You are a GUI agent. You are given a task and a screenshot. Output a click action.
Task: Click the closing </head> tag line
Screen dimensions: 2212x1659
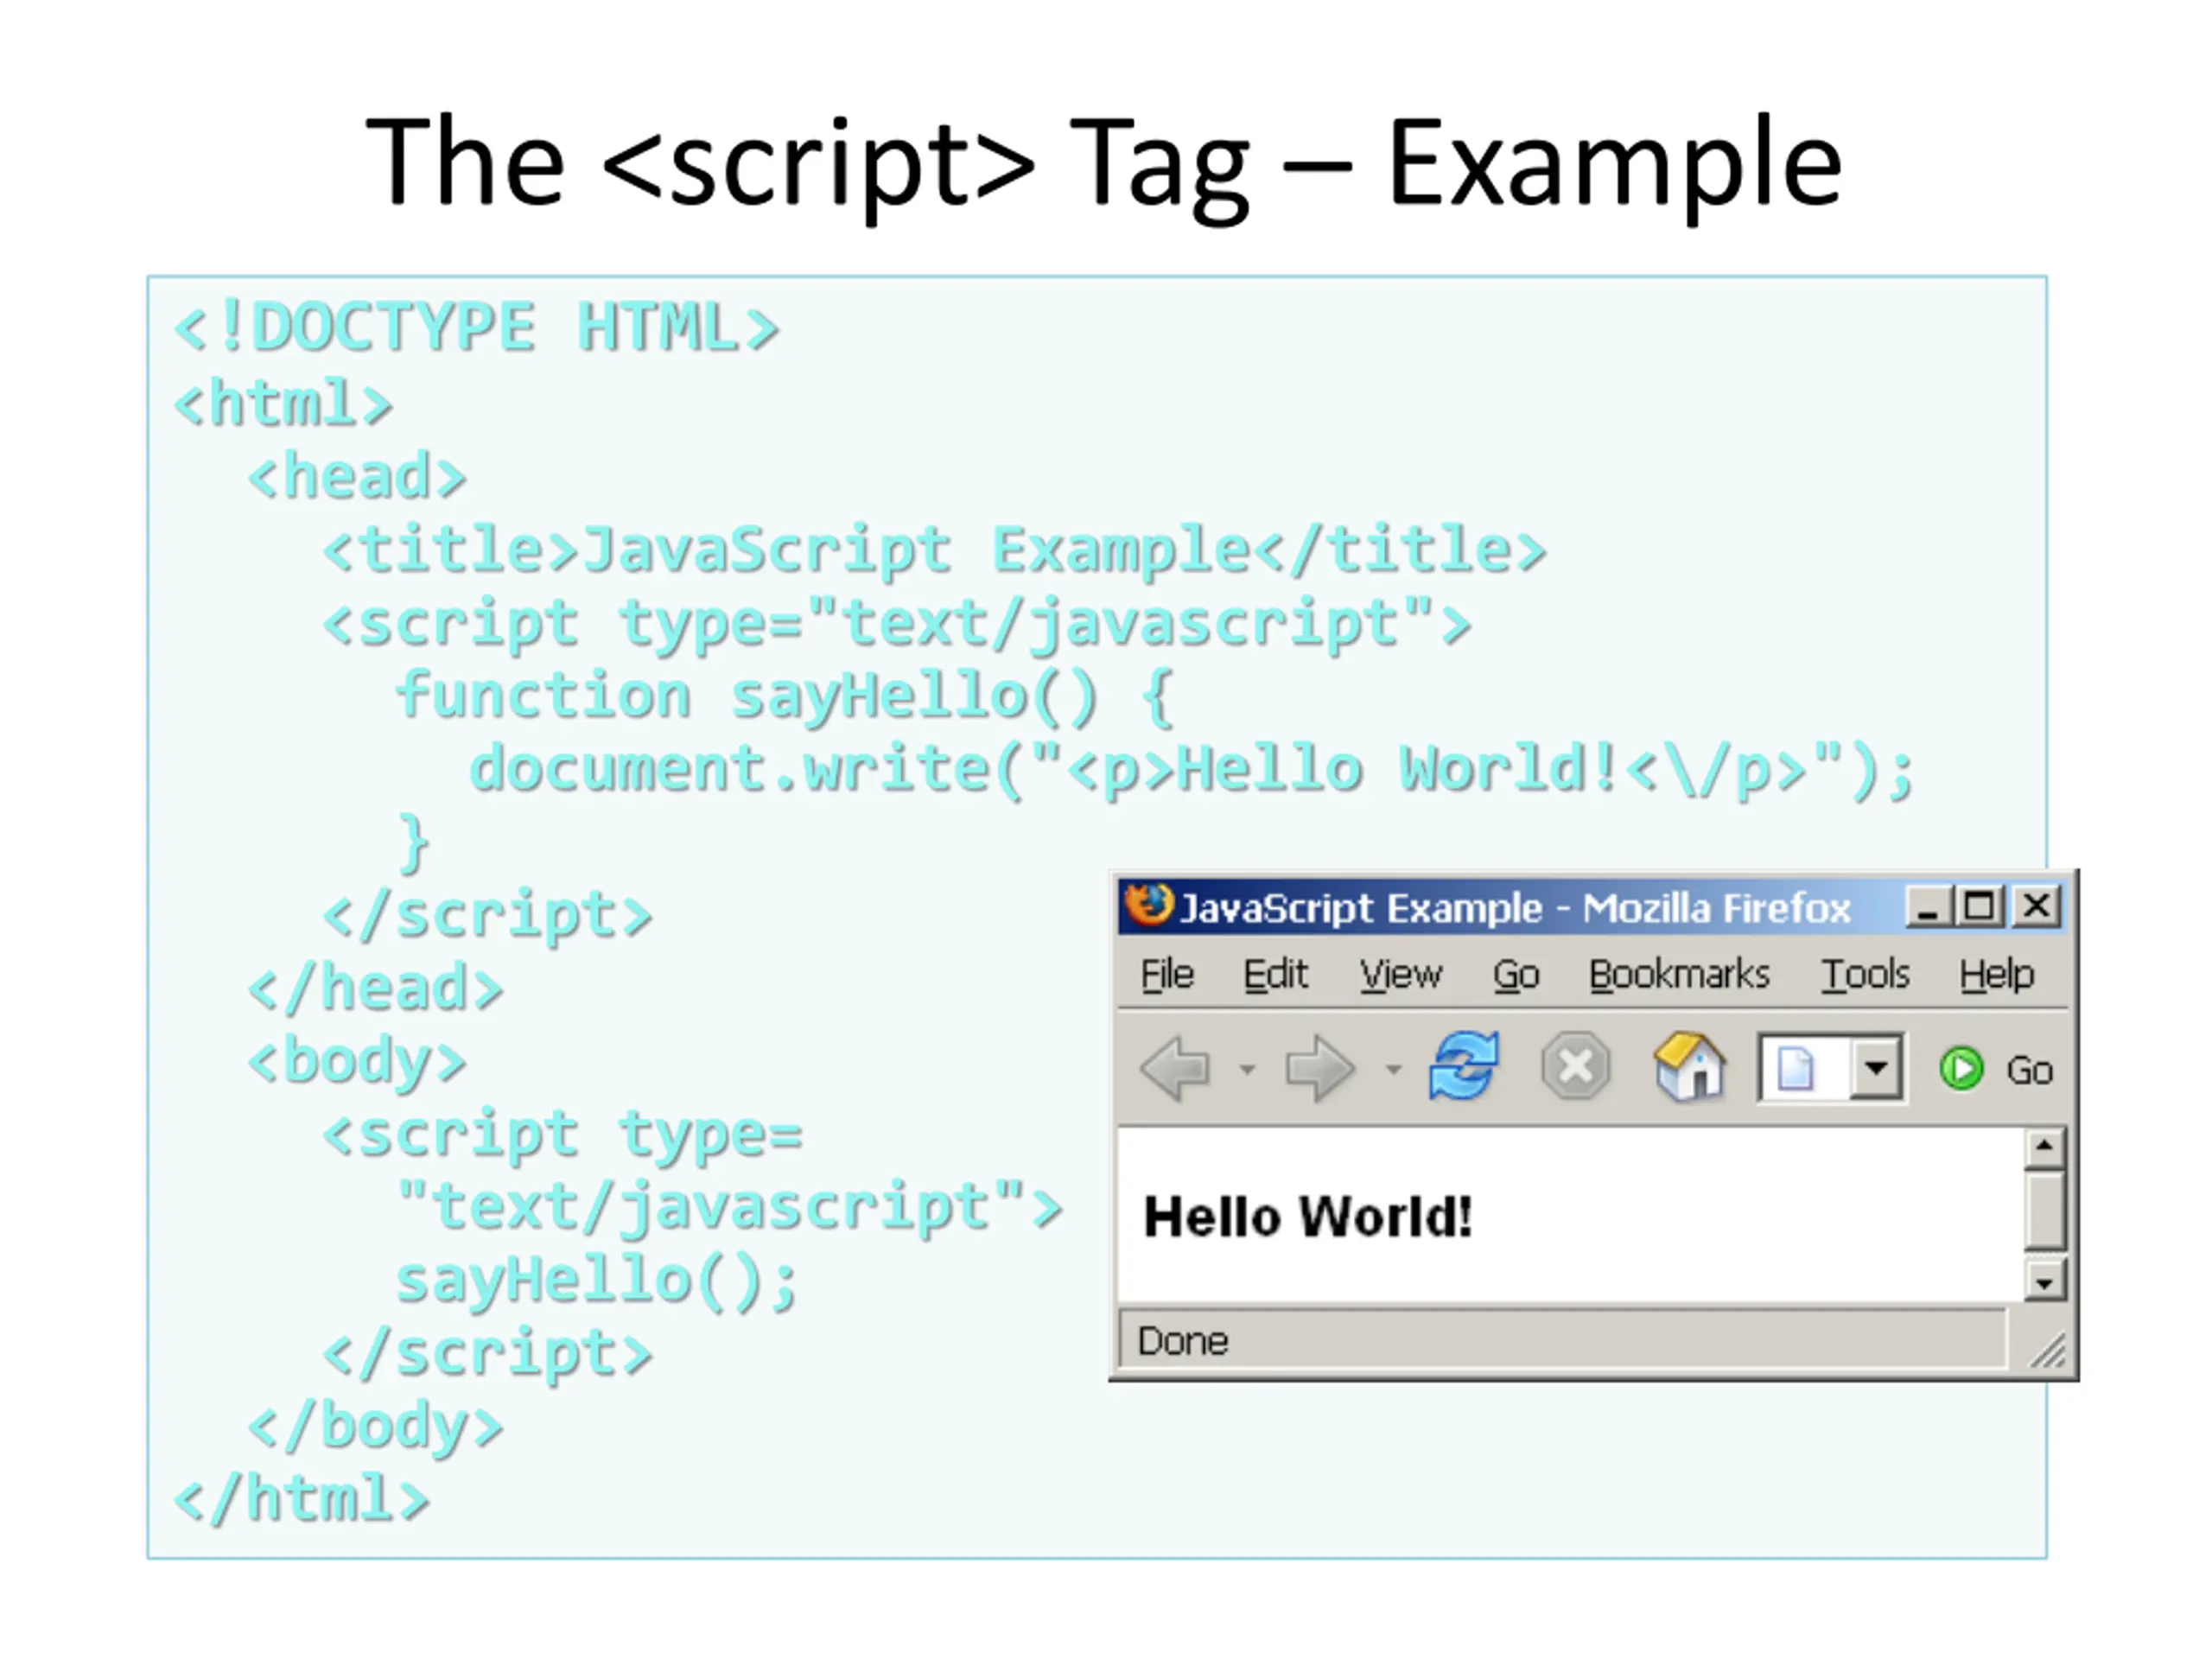click(376, 988)
